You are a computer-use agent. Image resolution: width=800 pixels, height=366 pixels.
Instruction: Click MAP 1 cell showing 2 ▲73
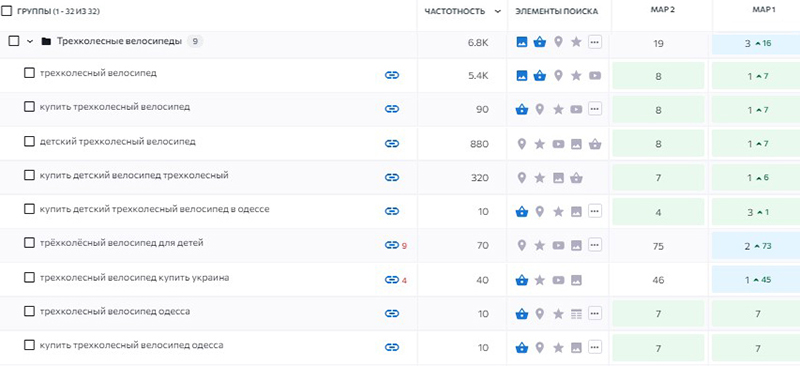[757, 246]
